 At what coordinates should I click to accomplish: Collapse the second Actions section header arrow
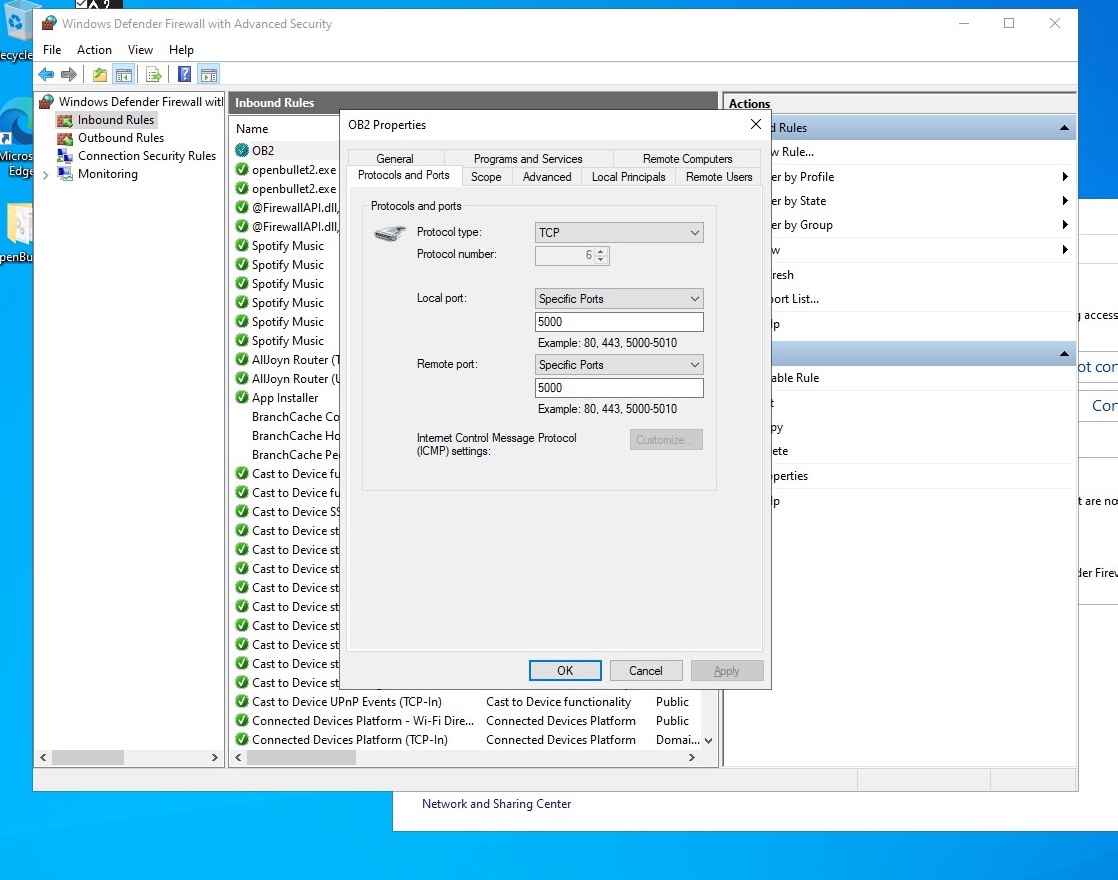[x=1064, y=354]
